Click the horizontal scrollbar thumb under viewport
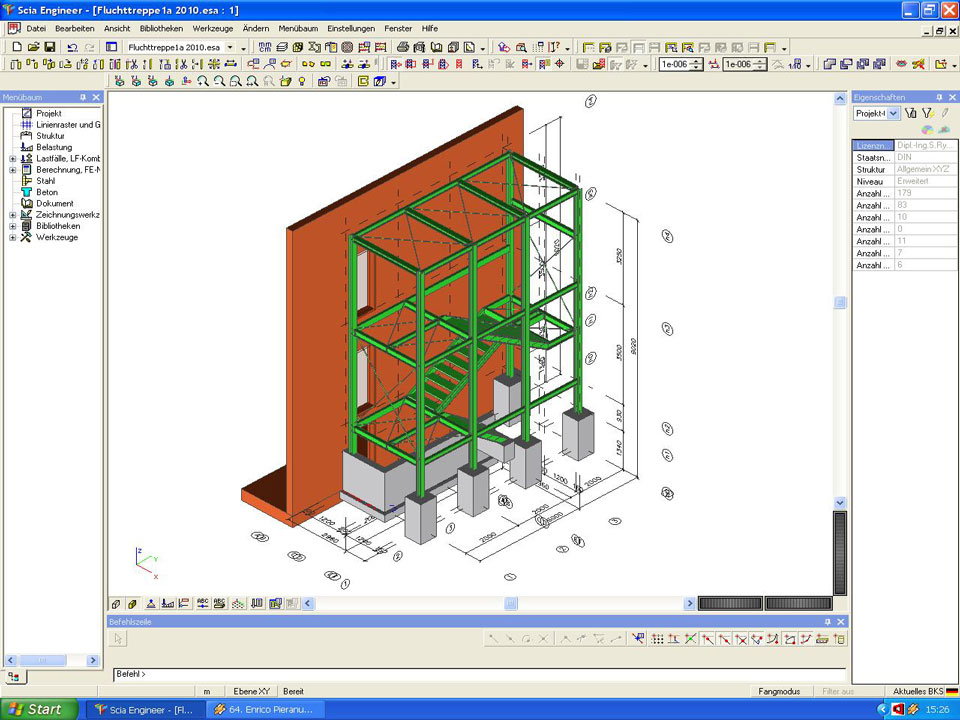 (511, 604)
